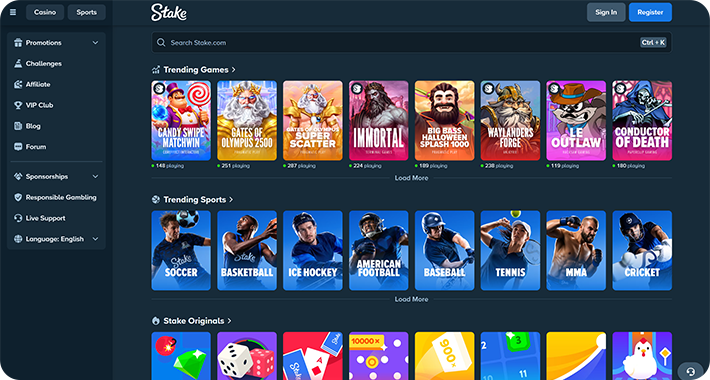Open VIP Club from the sidebar
Image resolution: width=710 pixels, height=380 pixels.
39,105
